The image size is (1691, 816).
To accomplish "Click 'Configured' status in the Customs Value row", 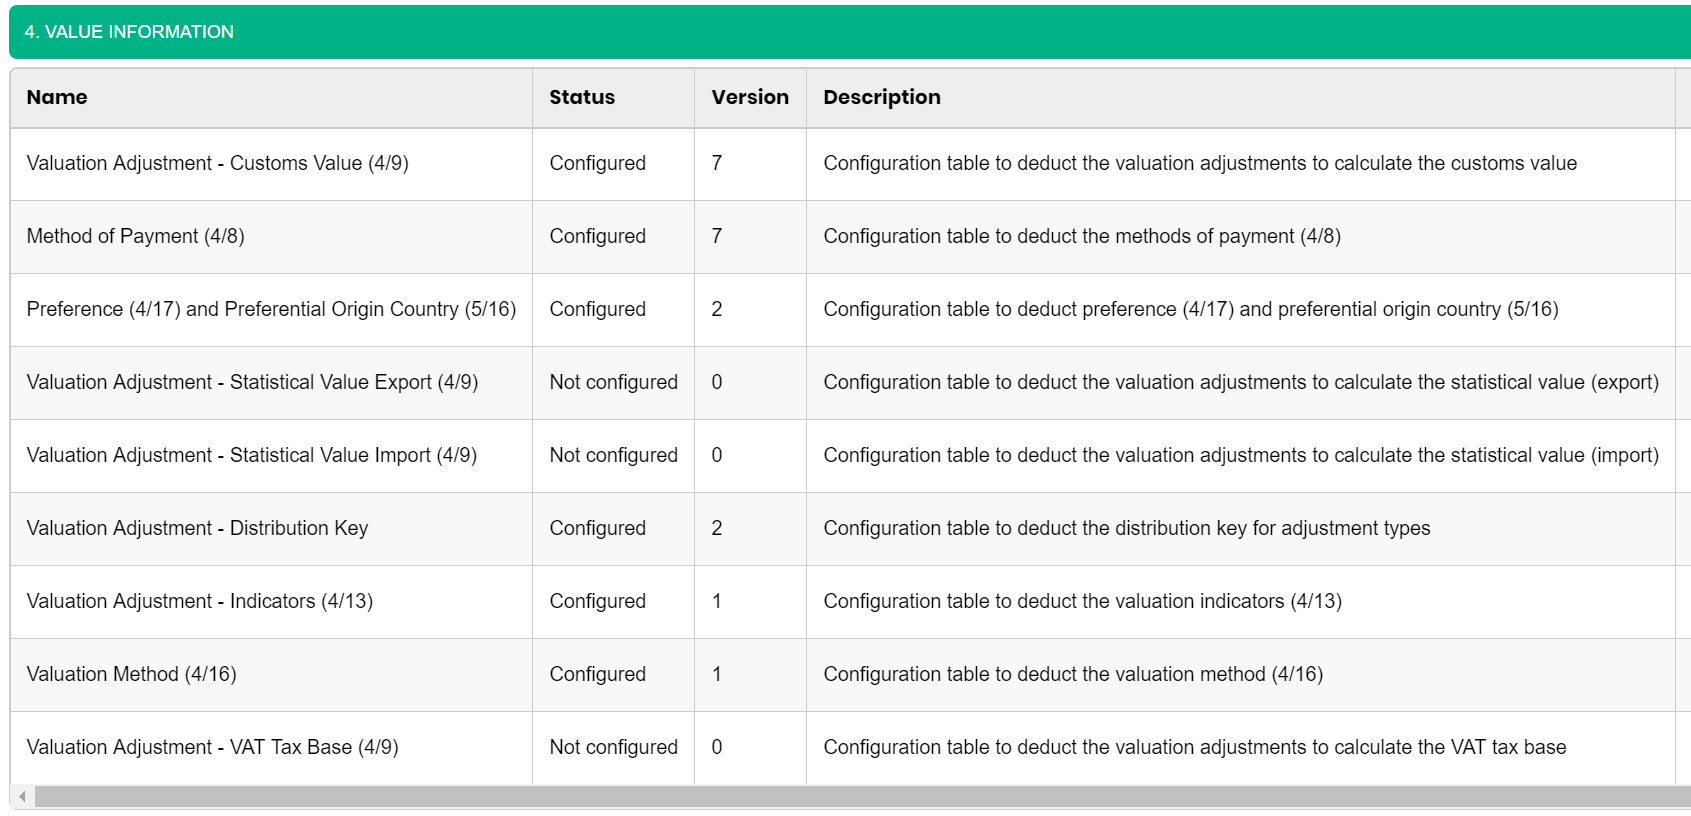I will coord(598,163).
